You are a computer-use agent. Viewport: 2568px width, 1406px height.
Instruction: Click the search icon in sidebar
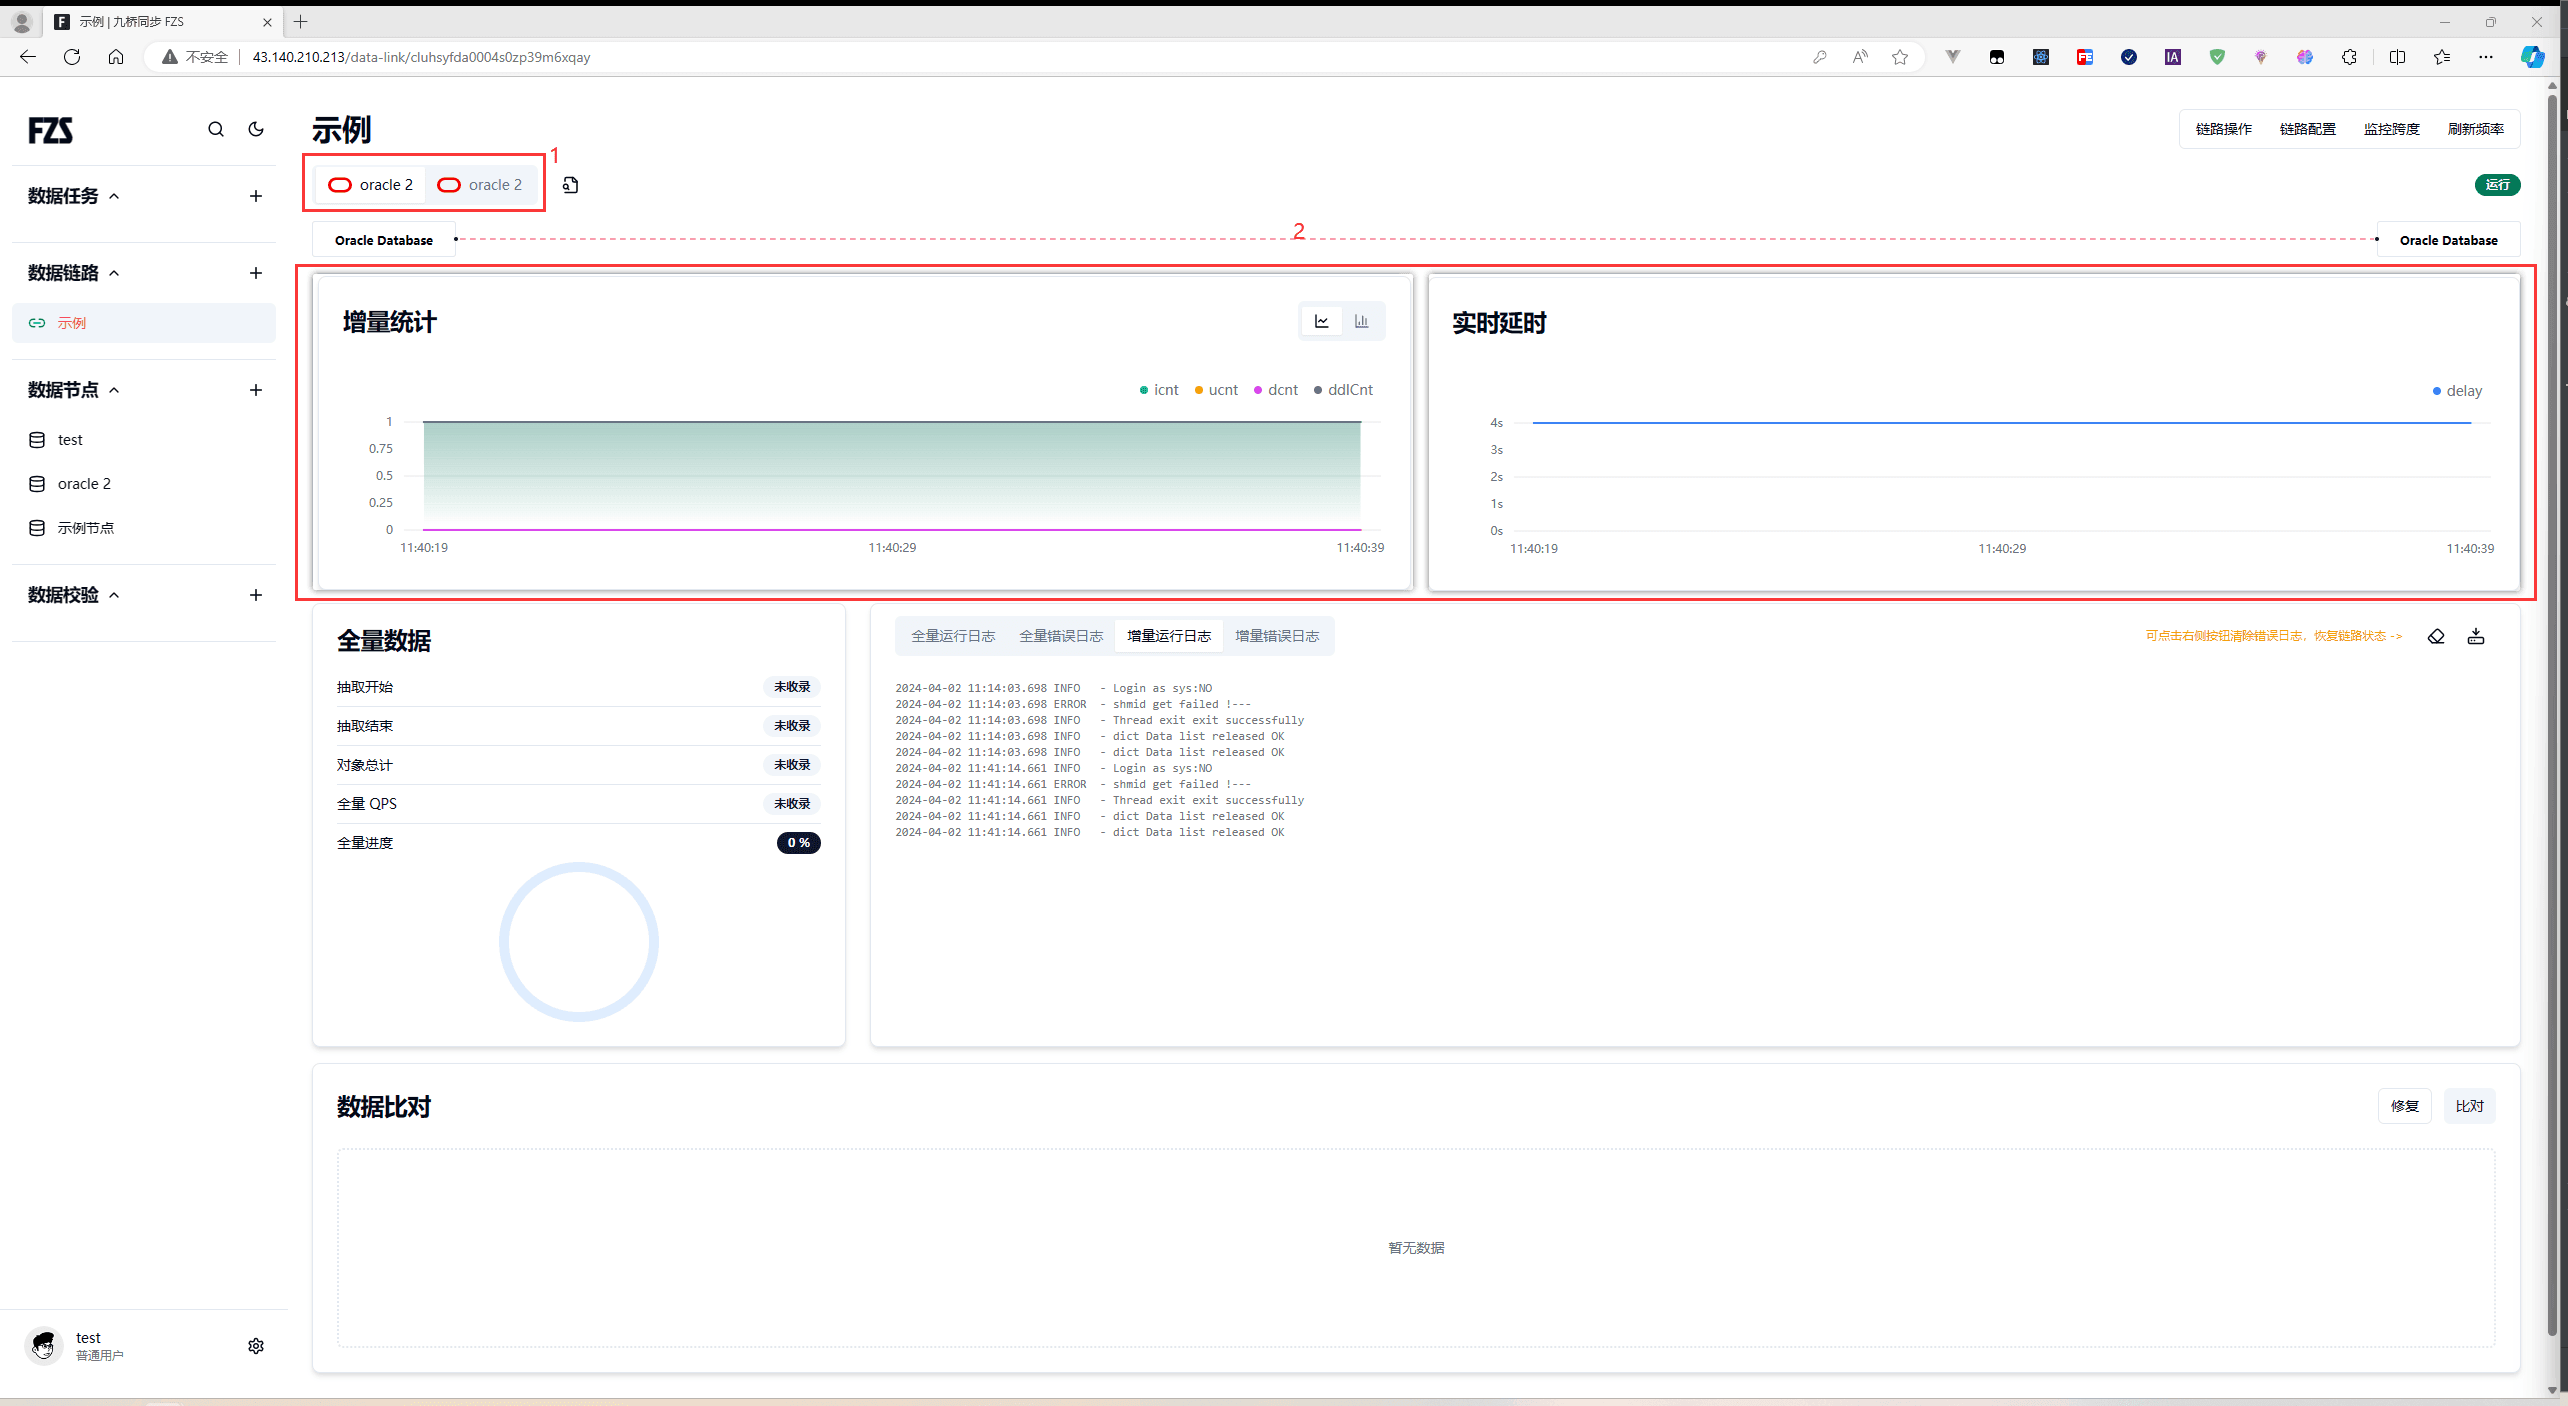pyautogui.click(x=216, y=129)
